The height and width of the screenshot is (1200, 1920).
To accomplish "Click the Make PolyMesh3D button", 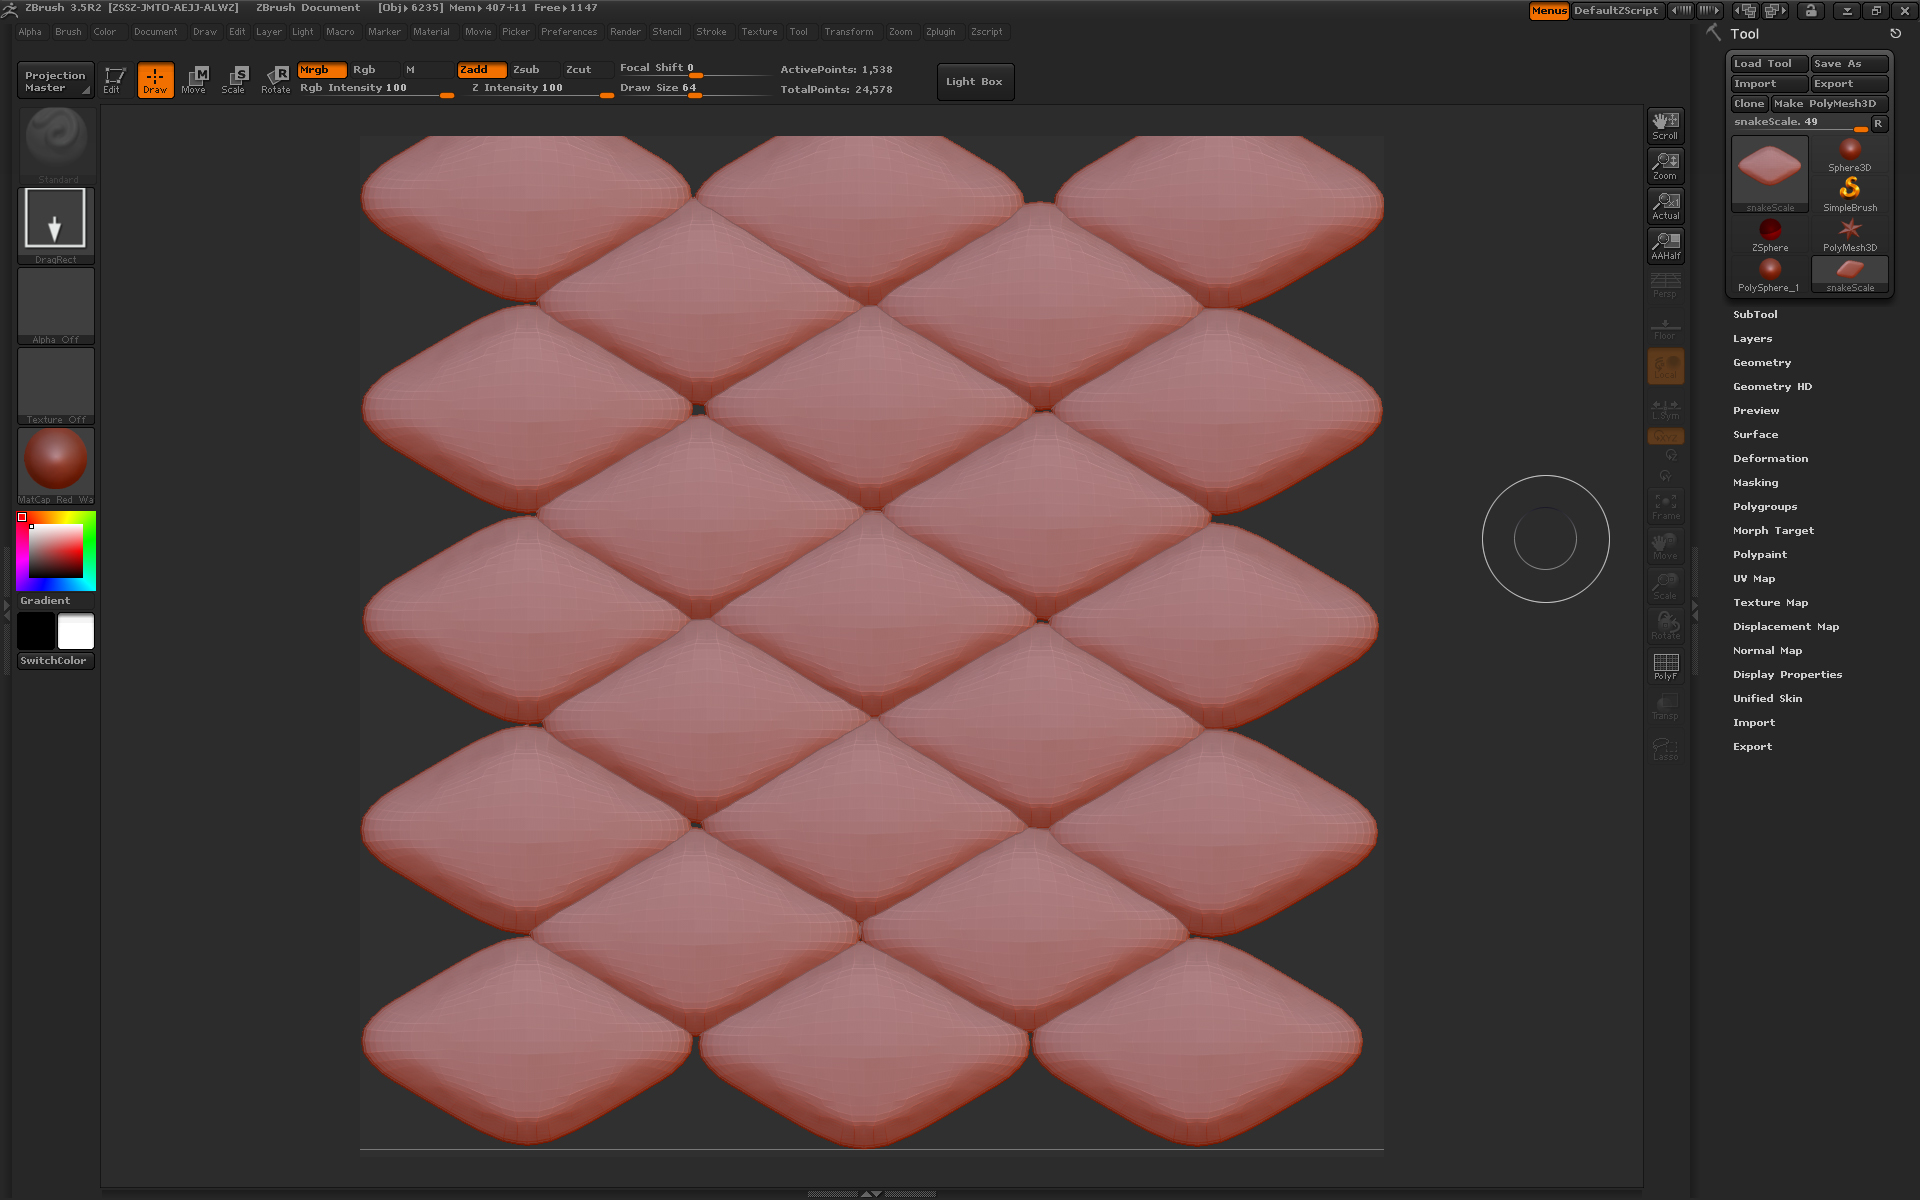I will [x=1826, y=103].
